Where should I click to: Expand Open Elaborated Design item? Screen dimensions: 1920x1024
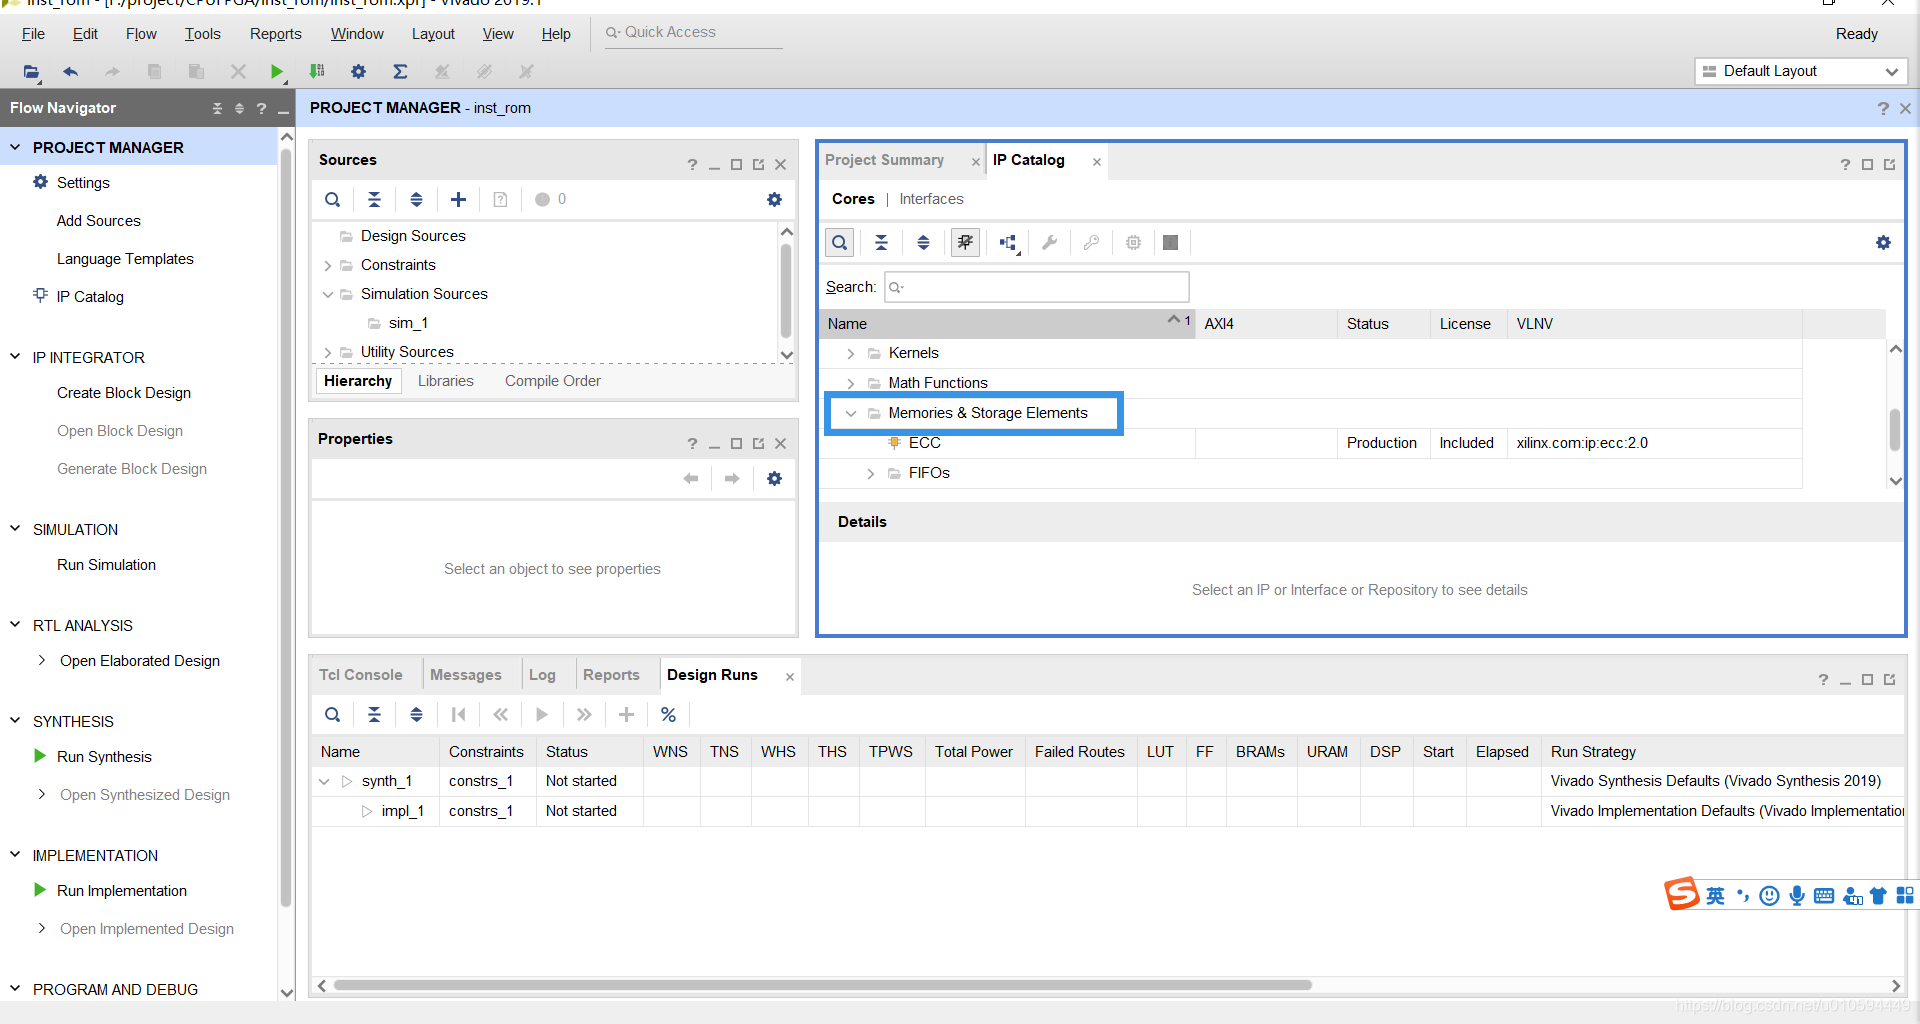point(41,661)
